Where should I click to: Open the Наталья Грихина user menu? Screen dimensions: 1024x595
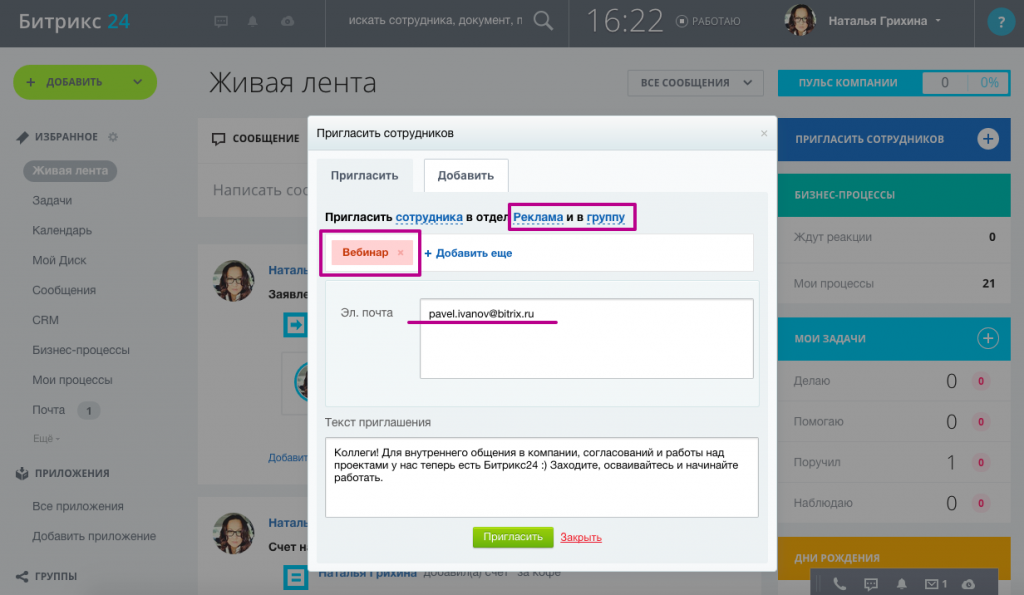(878, 21)
